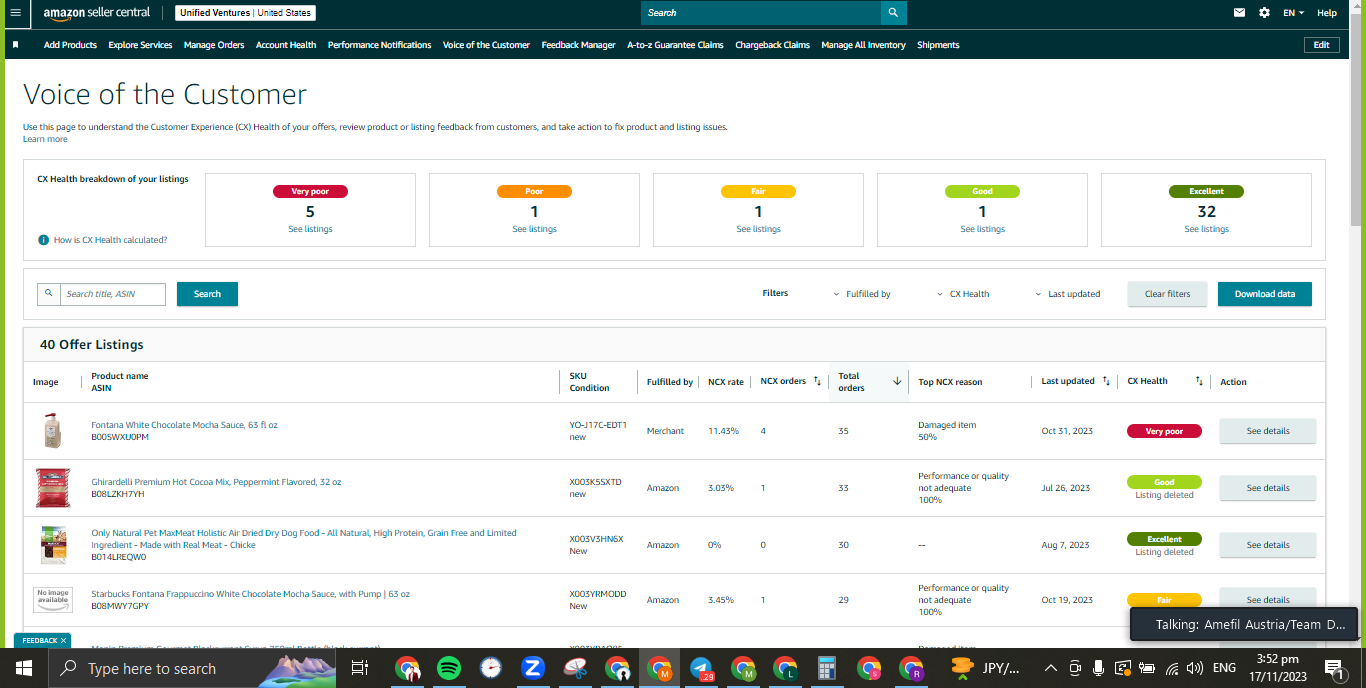
Task: Open the messages envelope icon
Action: pos(1240,13)
